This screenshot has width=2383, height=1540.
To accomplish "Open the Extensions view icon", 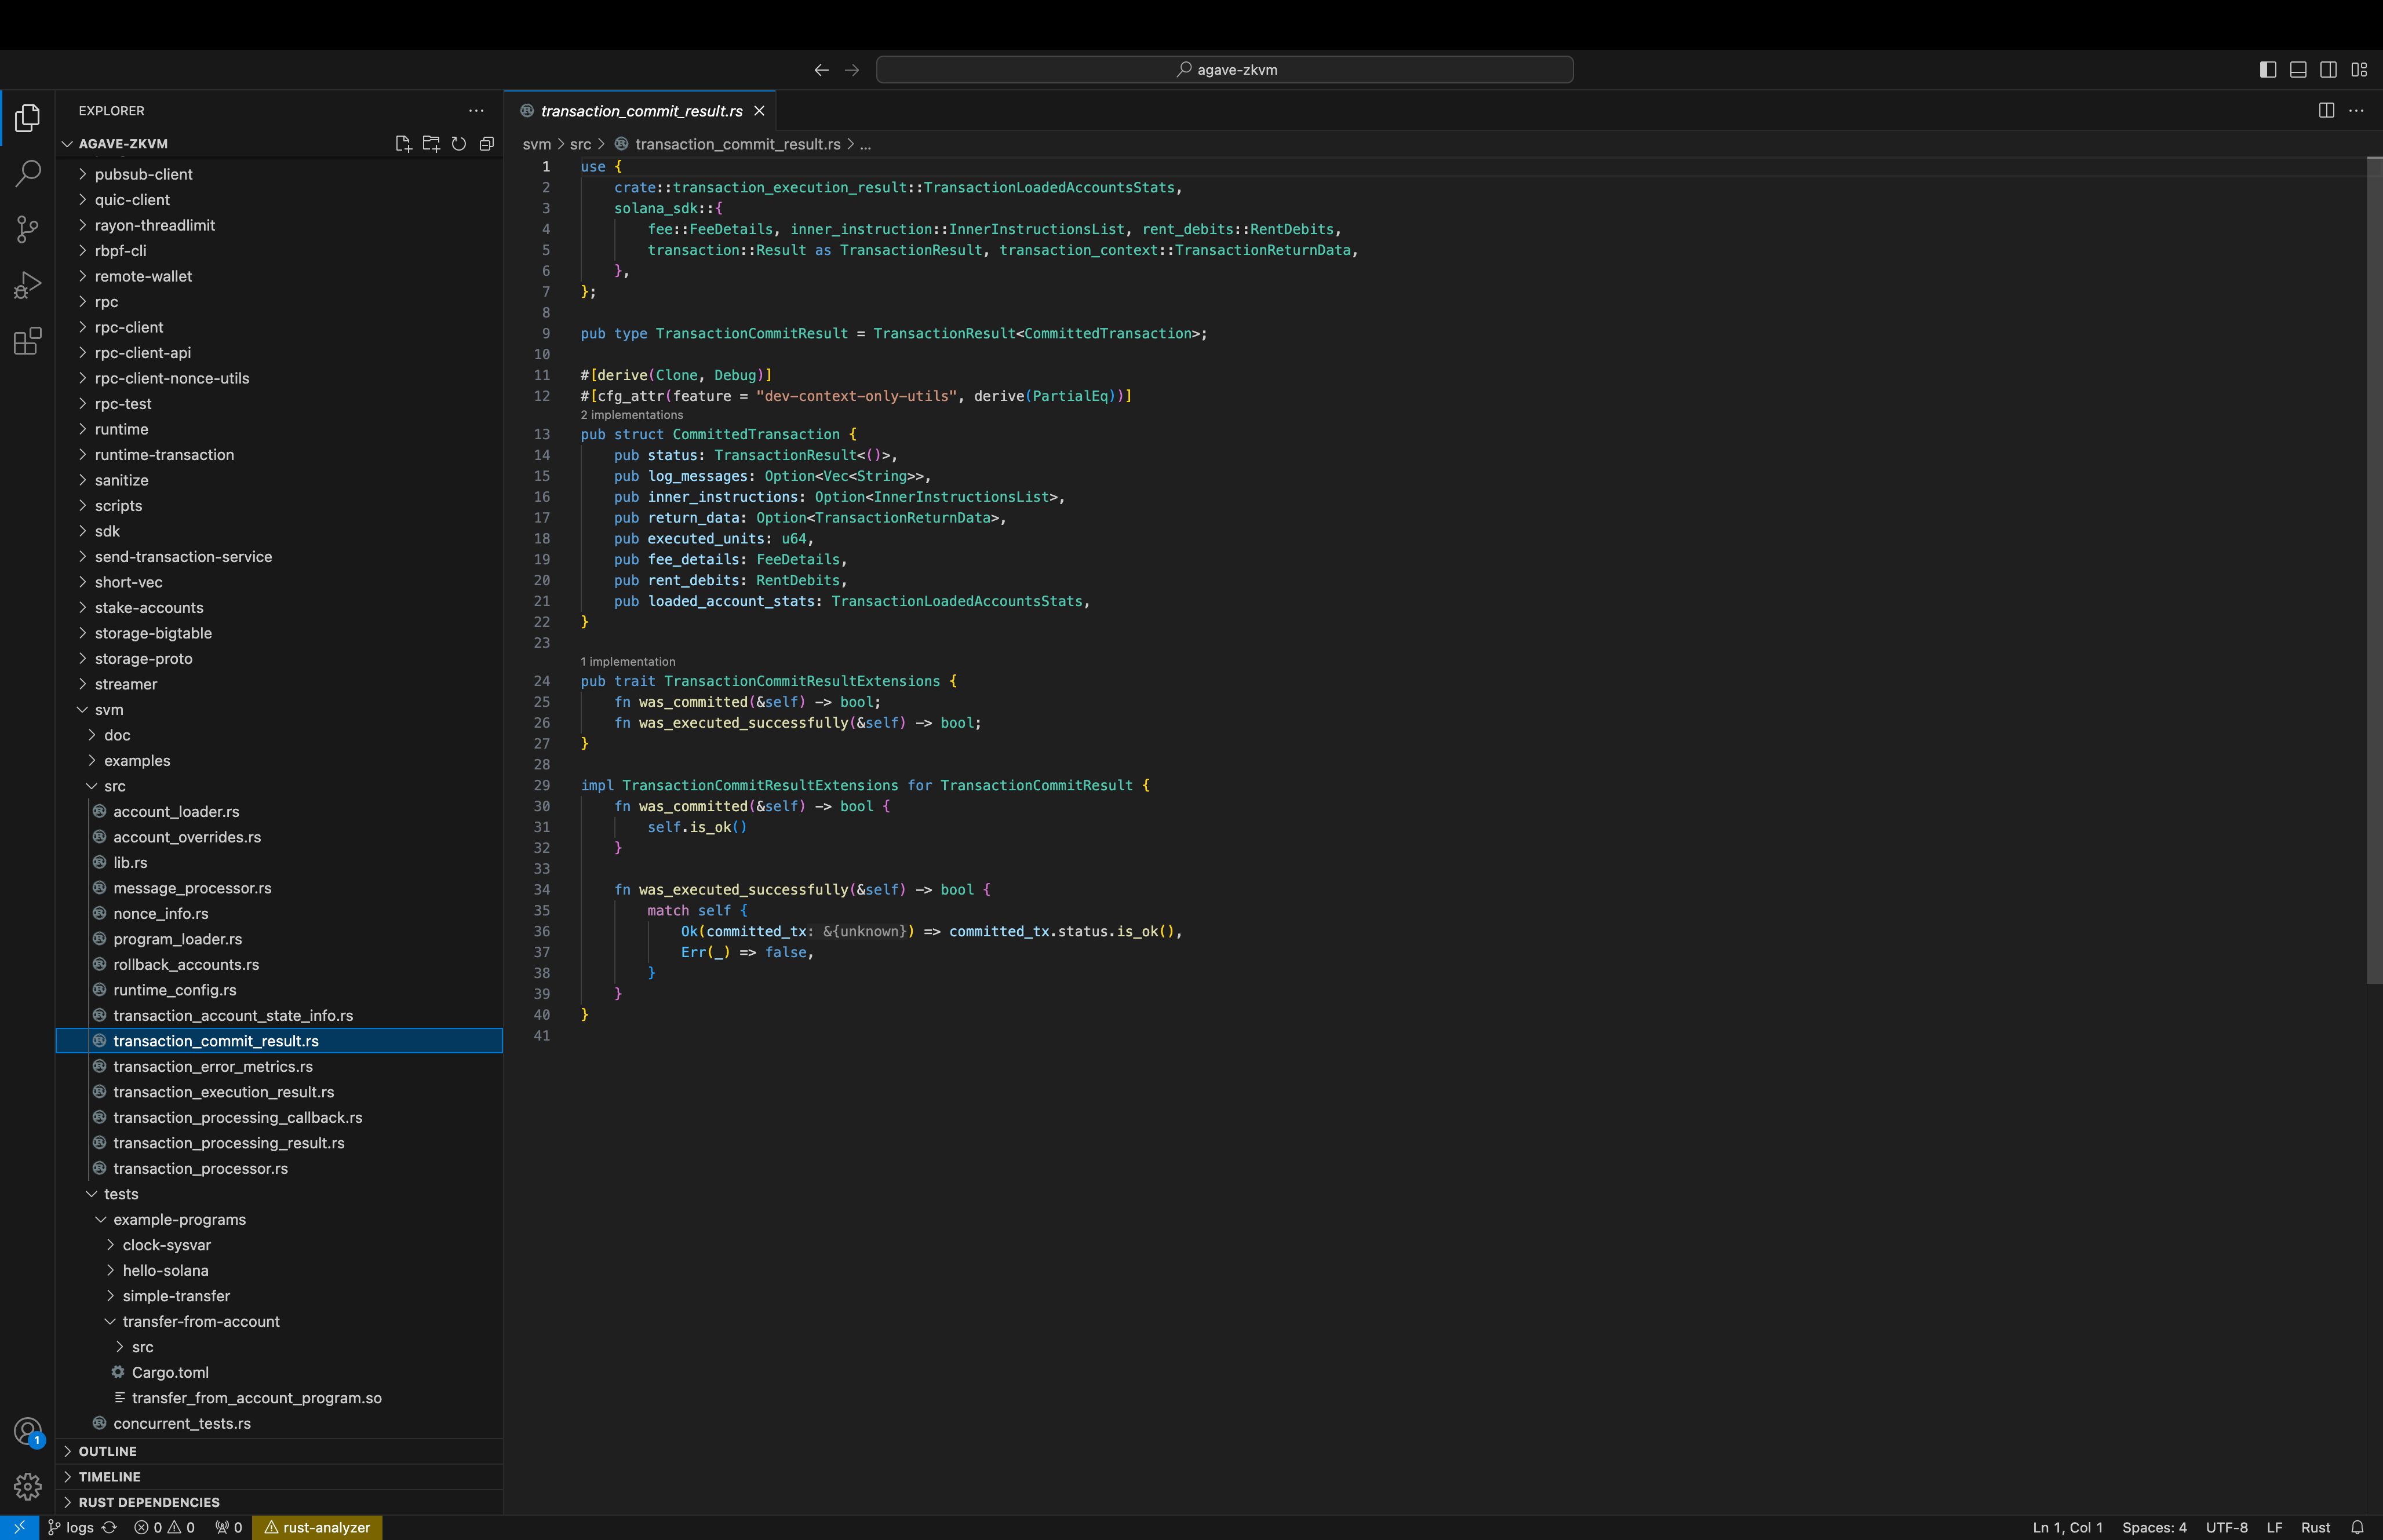I will pos(28,341).
